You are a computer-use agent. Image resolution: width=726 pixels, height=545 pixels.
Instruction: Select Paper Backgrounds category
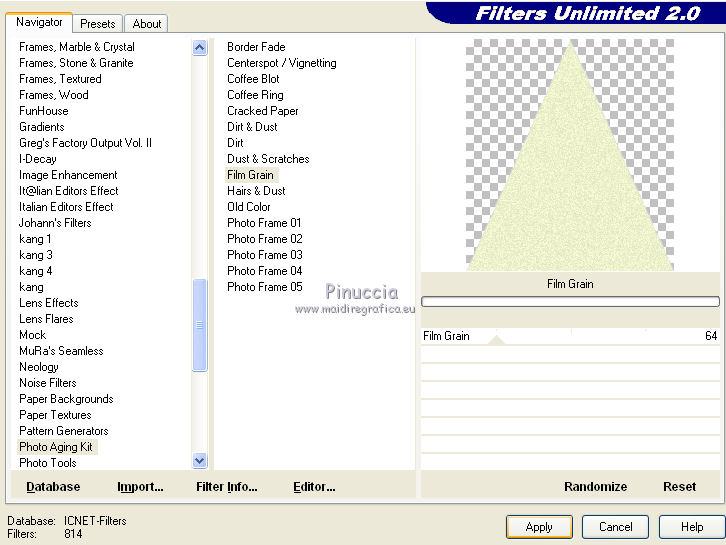coord(66,399)
